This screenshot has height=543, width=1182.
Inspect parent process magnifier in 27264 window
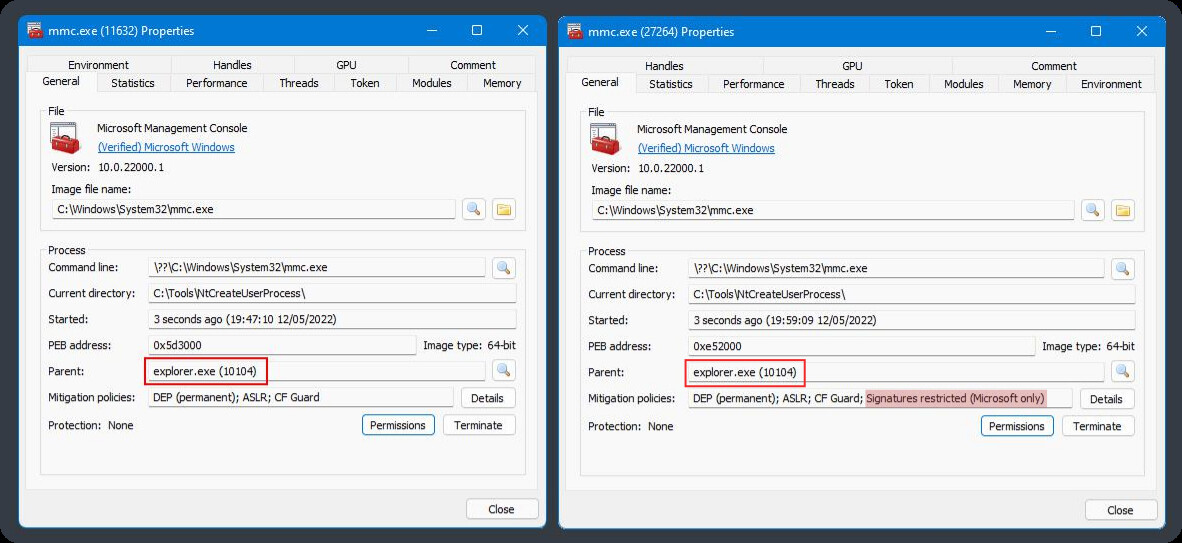point(1122,371)
